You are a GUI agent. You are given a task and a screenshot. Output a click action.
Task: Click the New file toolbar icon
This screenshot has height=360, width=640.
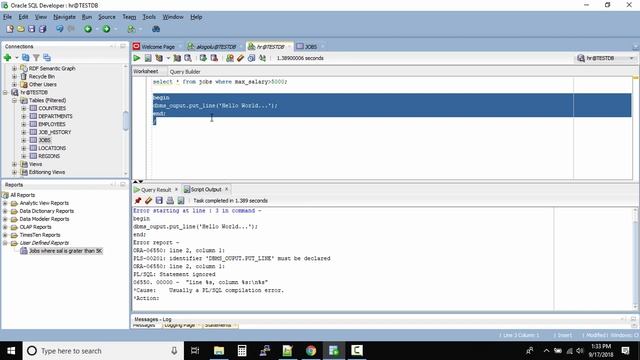(10, 29)
